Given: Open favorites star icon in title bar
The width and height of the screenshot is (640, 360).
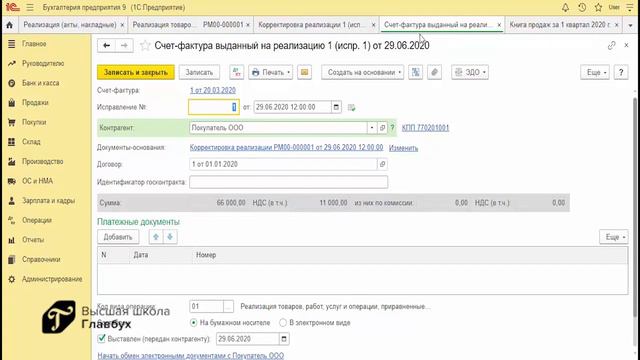Looking at the screenshot, I should tap(598, 7).
